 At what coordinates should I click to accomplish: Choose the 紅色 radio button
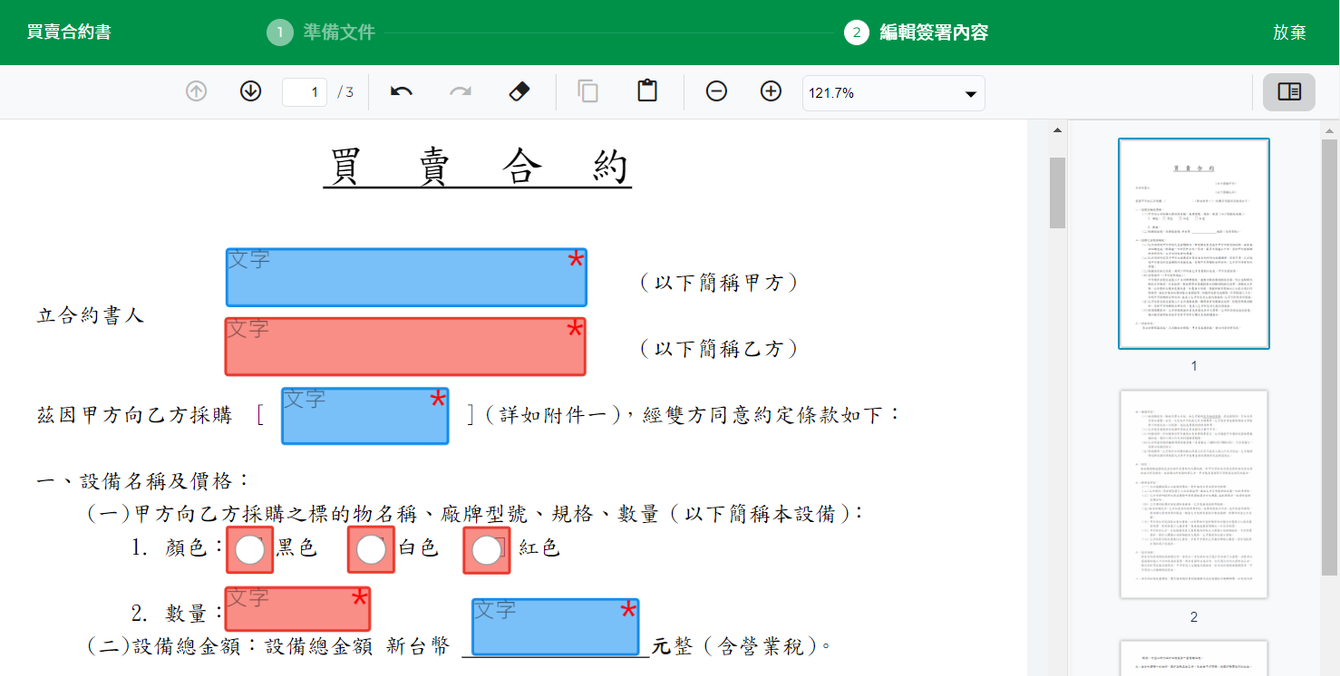point(487,550)
